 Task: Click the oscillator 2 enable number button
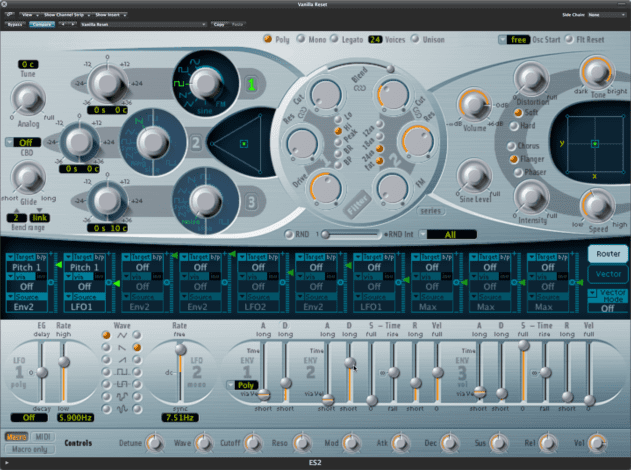195,143
